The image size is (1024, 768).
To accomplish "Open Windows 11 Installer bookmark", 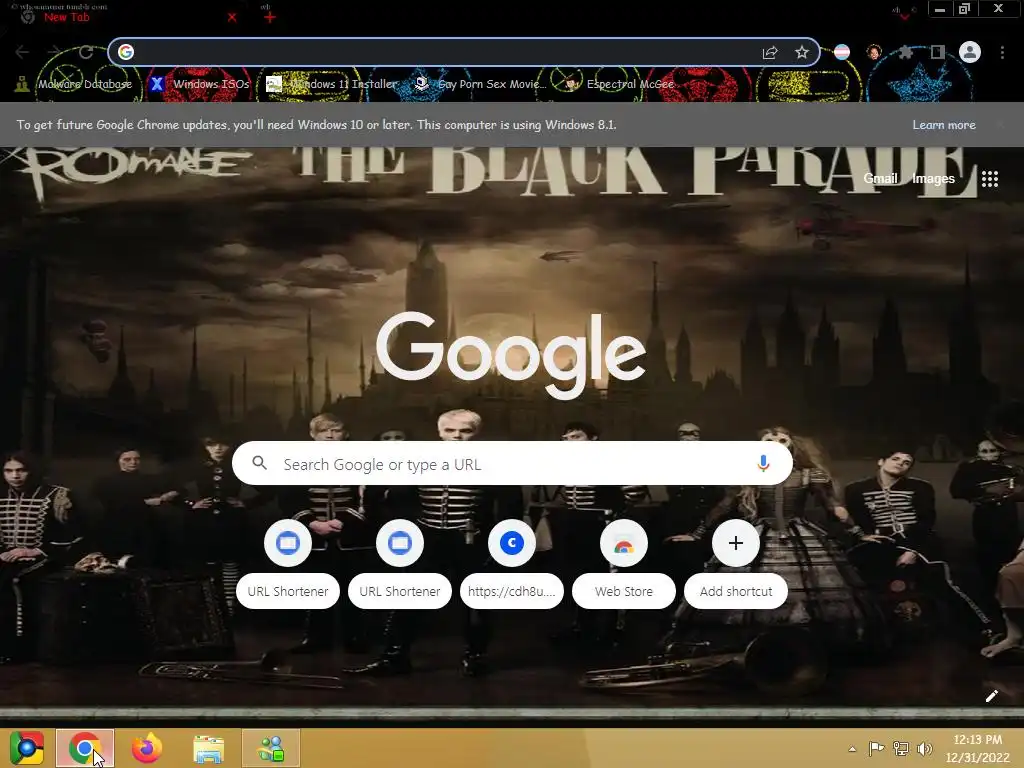I will pyautogui.click(x=332, y=84).
